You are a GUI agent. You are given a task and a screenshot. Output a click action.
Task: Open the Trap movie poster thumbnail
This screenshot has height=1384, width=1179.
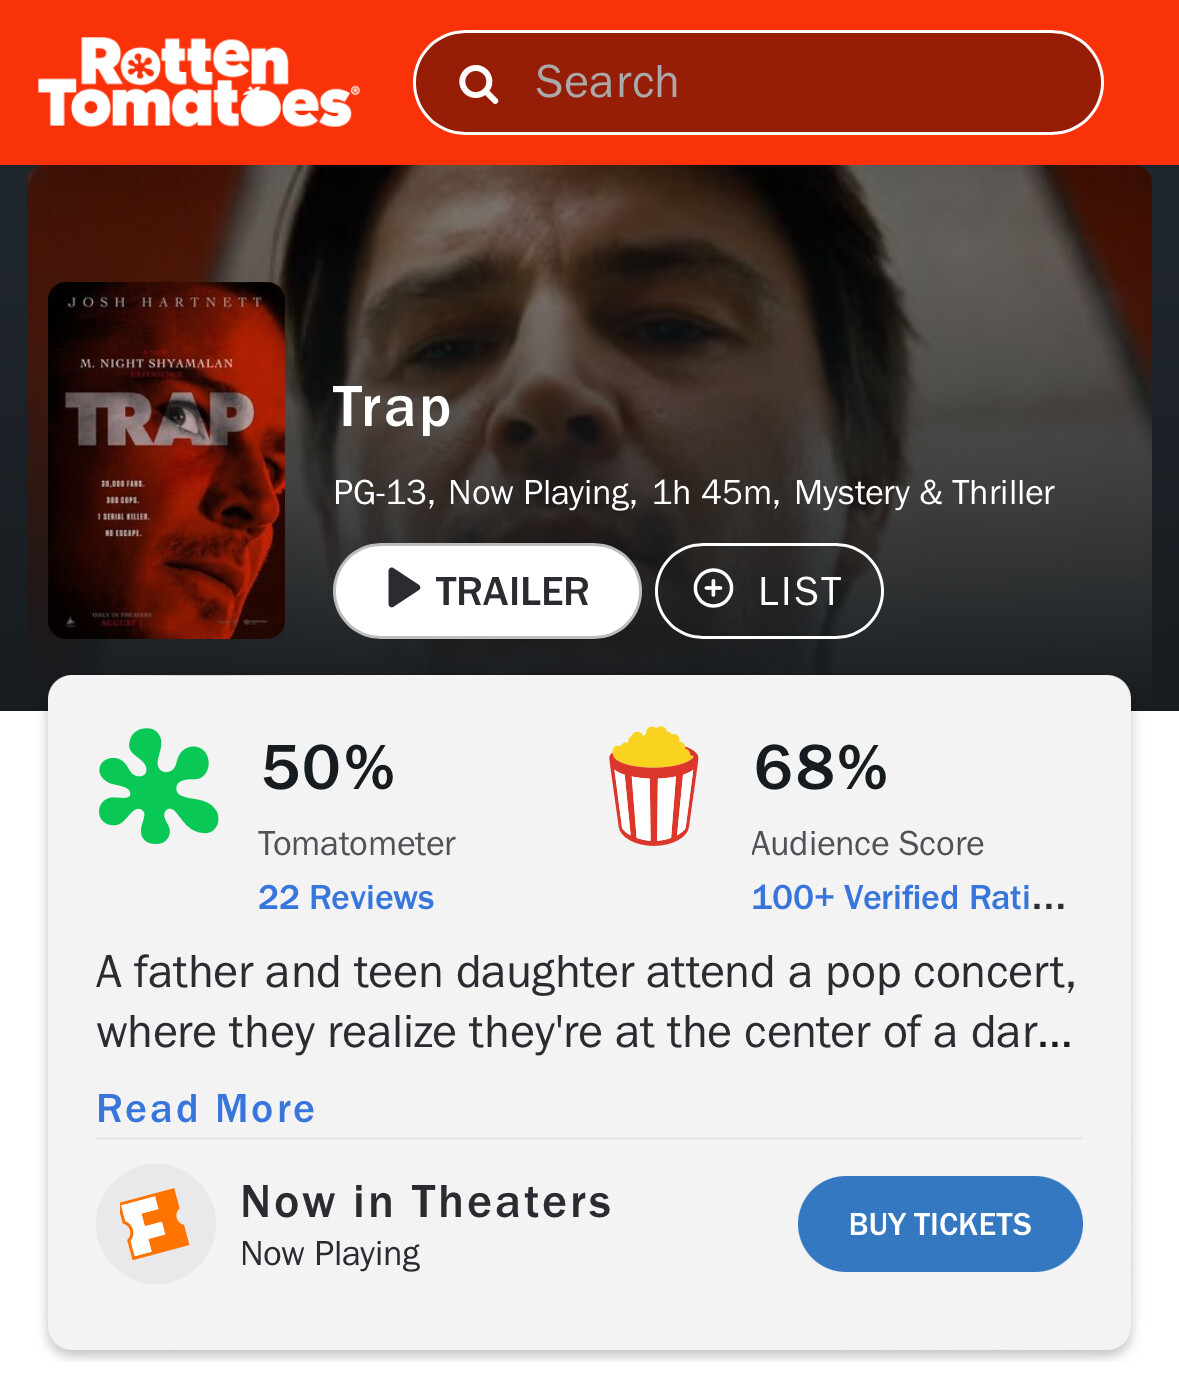166,460
